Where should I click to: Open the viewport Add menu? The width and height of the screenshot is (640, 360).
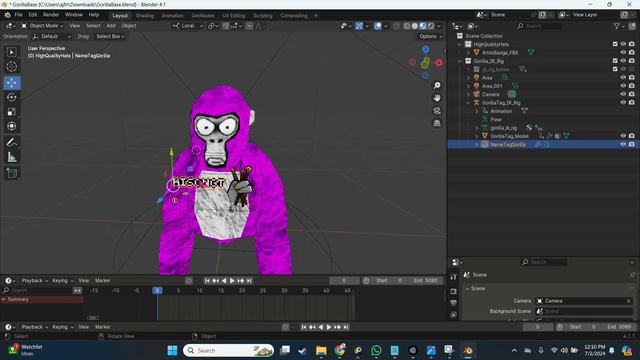[x=111, y=26]
